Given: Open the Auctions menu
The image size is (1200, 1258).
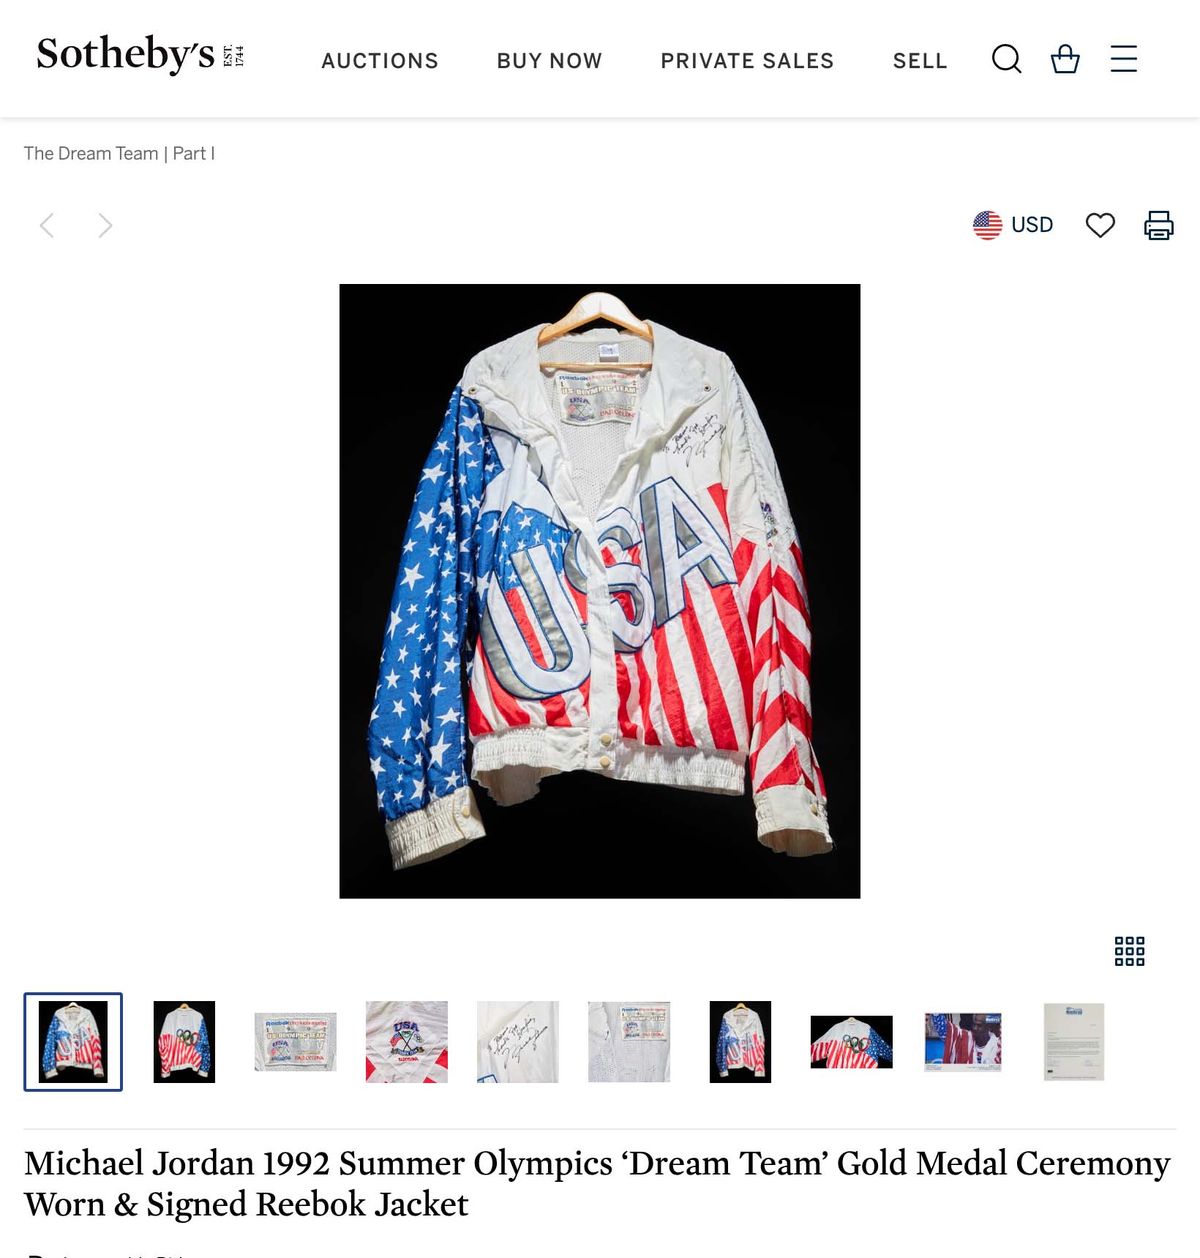Looking at the screenshot, I should point(380,61).
